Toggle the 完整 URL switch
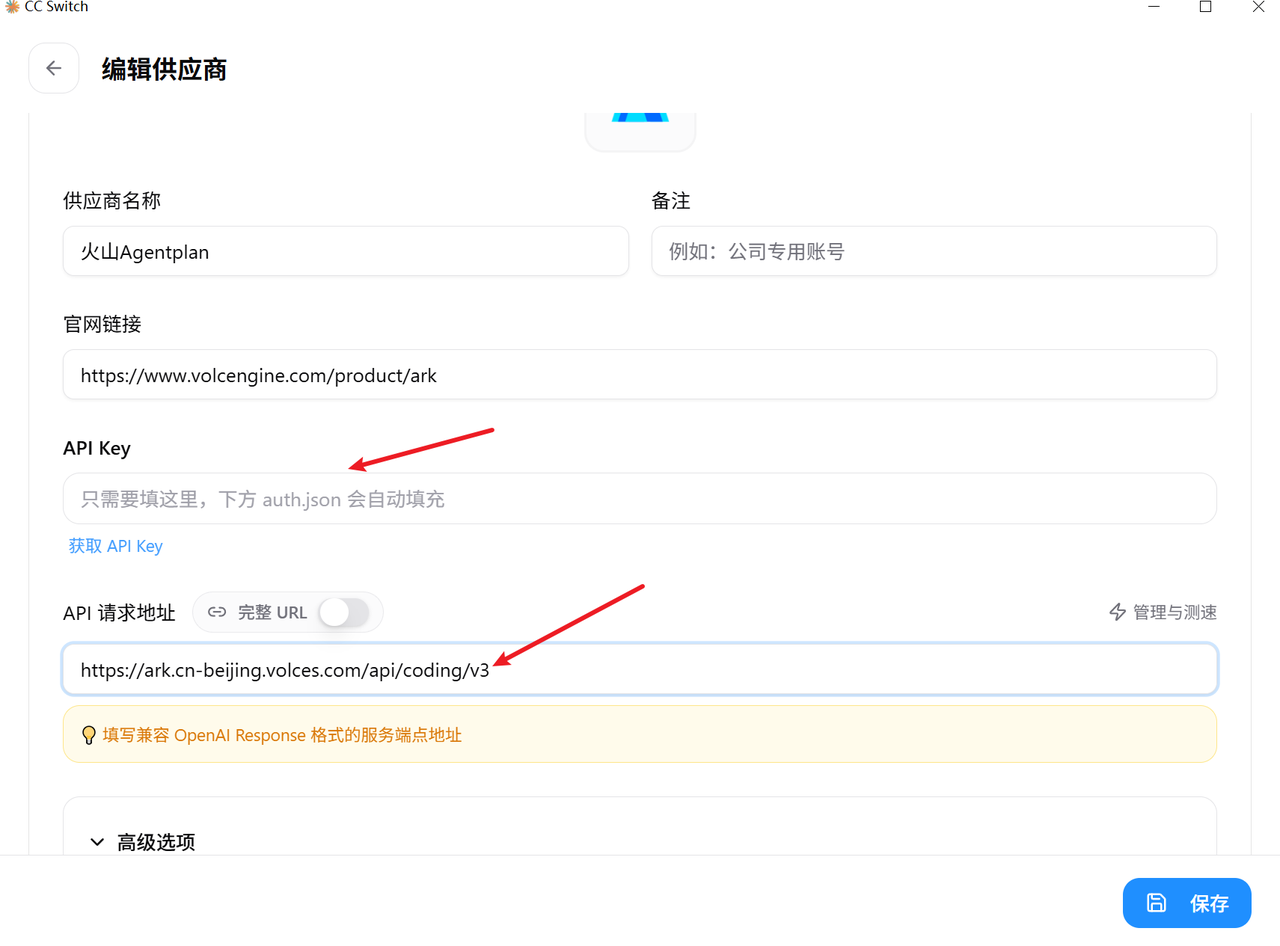 [x=344, y=612]
